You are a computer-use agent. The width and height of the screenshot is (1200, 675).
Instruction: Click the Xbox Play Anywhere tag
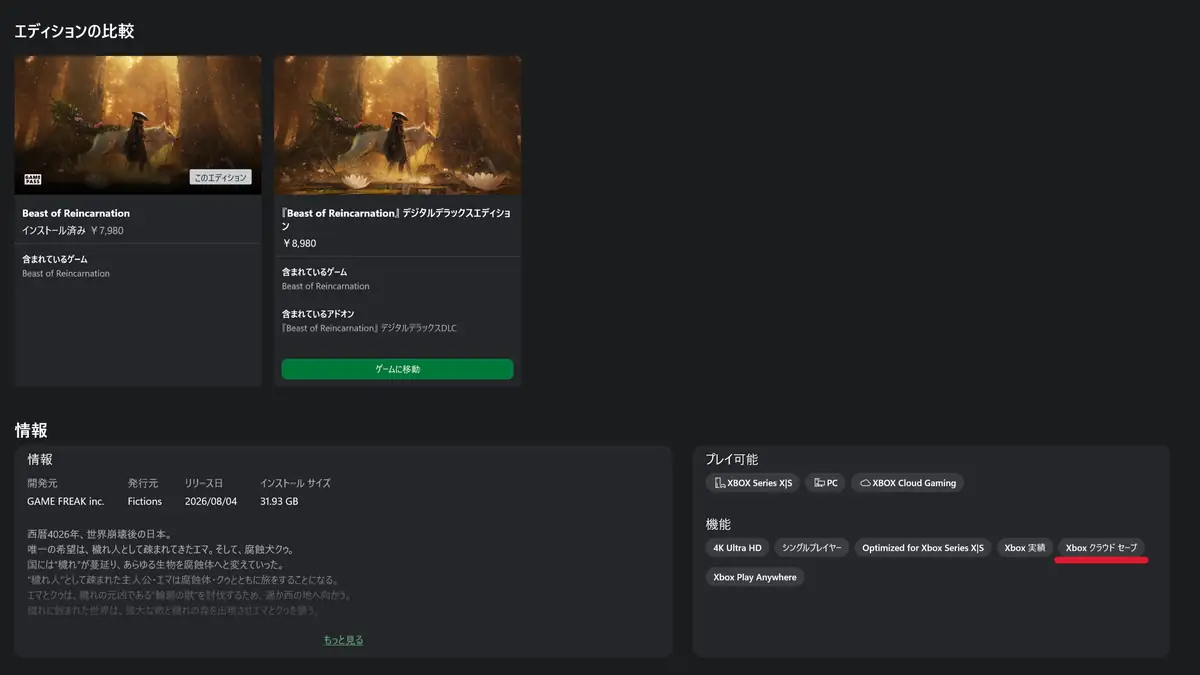coord(755,577)
